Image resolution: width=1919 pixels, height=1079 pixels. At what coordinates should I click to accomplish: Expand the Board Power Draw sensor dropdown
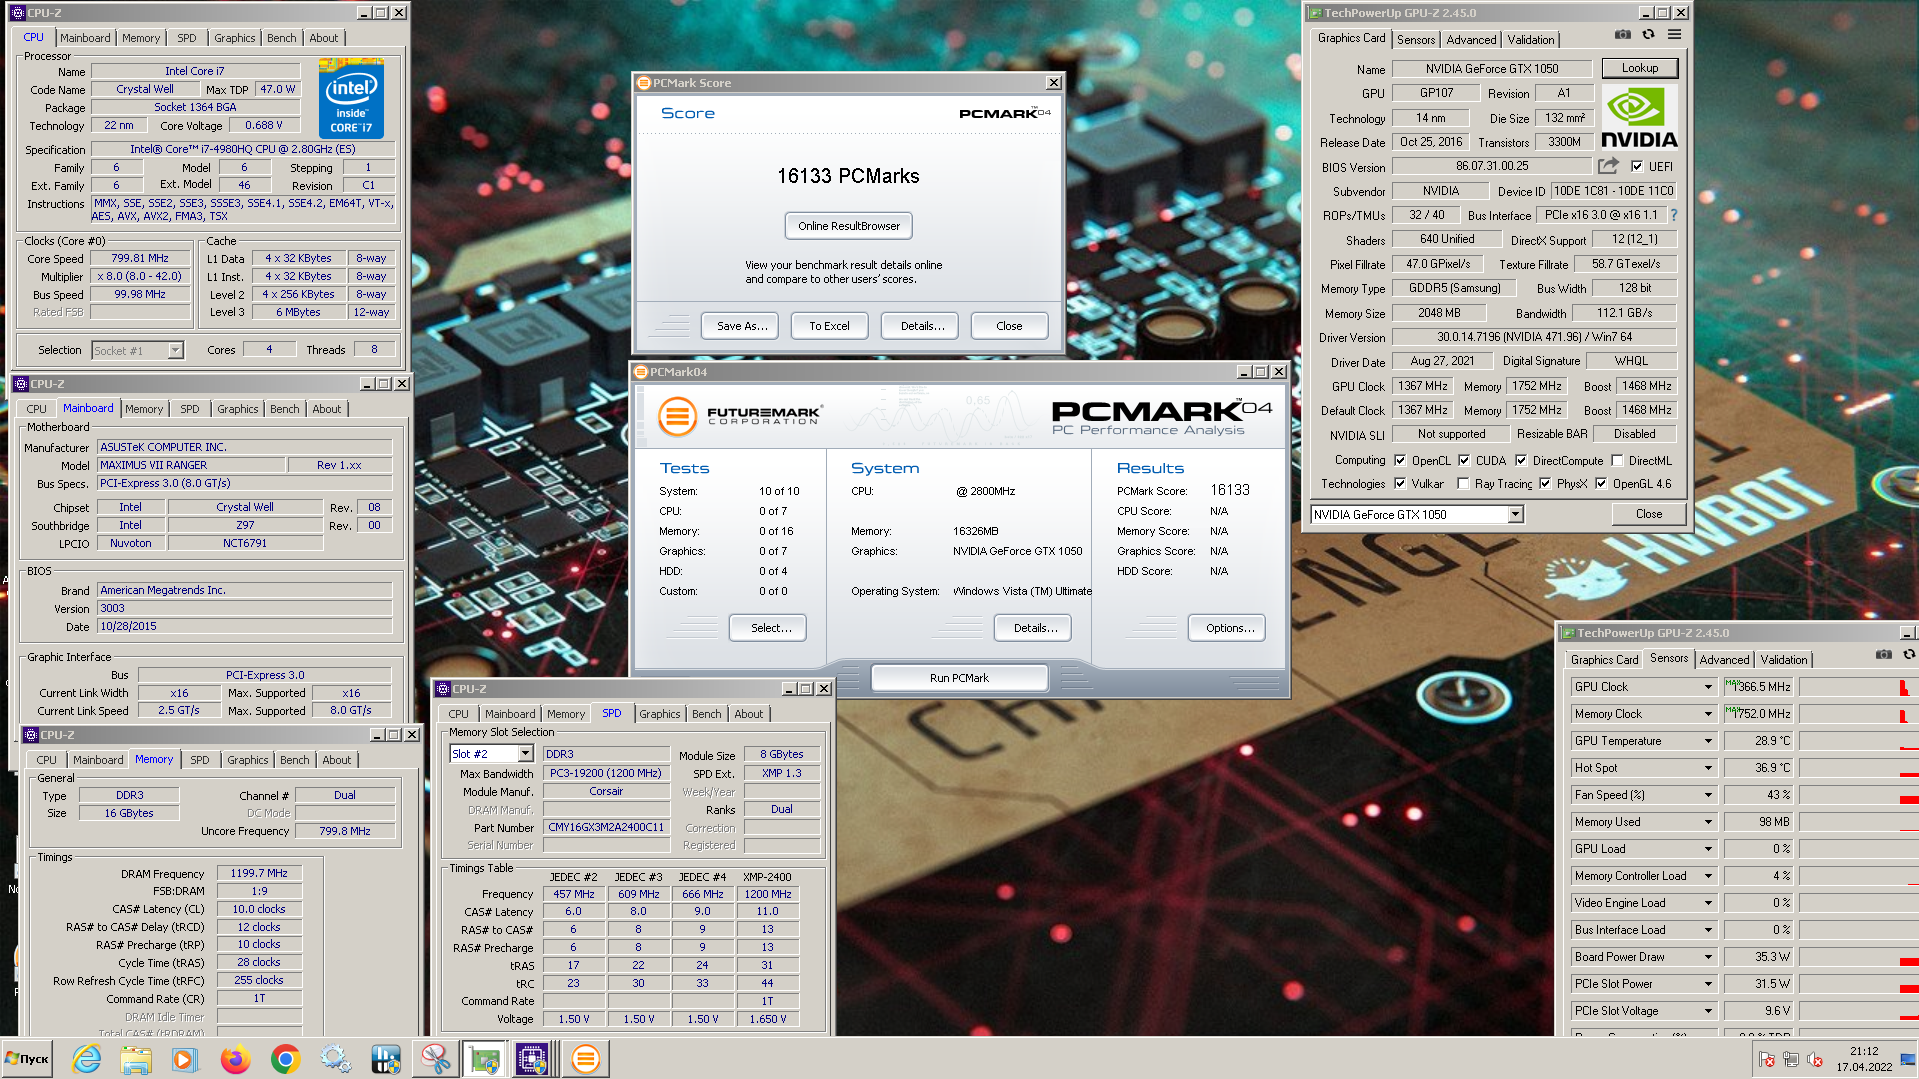[1708, 957]
